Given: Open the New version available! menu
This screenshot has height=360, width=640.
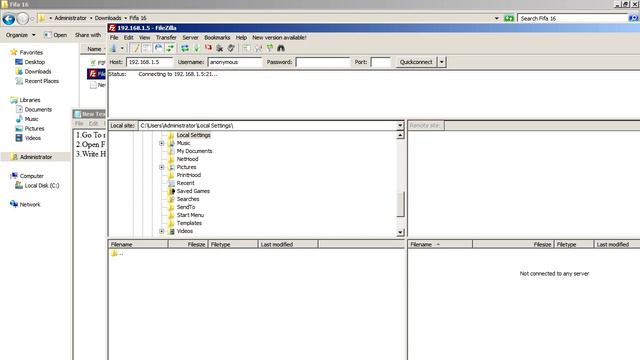Looking at the screenshot, I should coord(279,37).
